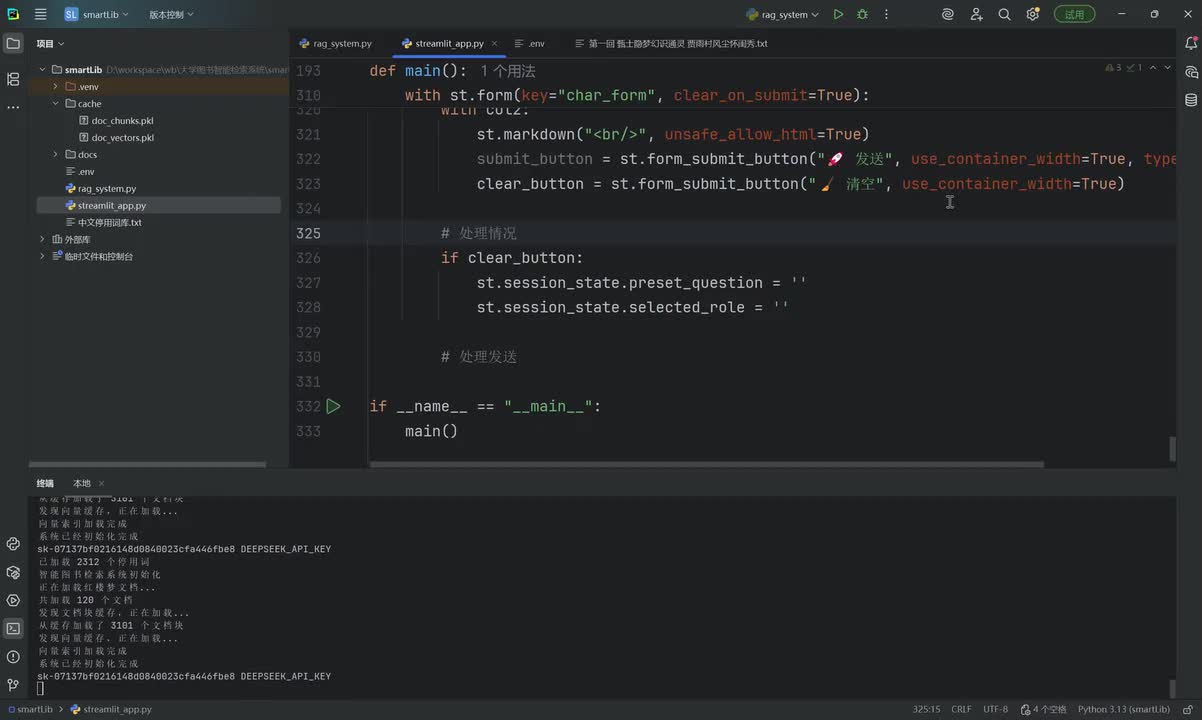Close the streamlit_app.py tab
Screen dimensions: 1202x720
tap(494, 44)
